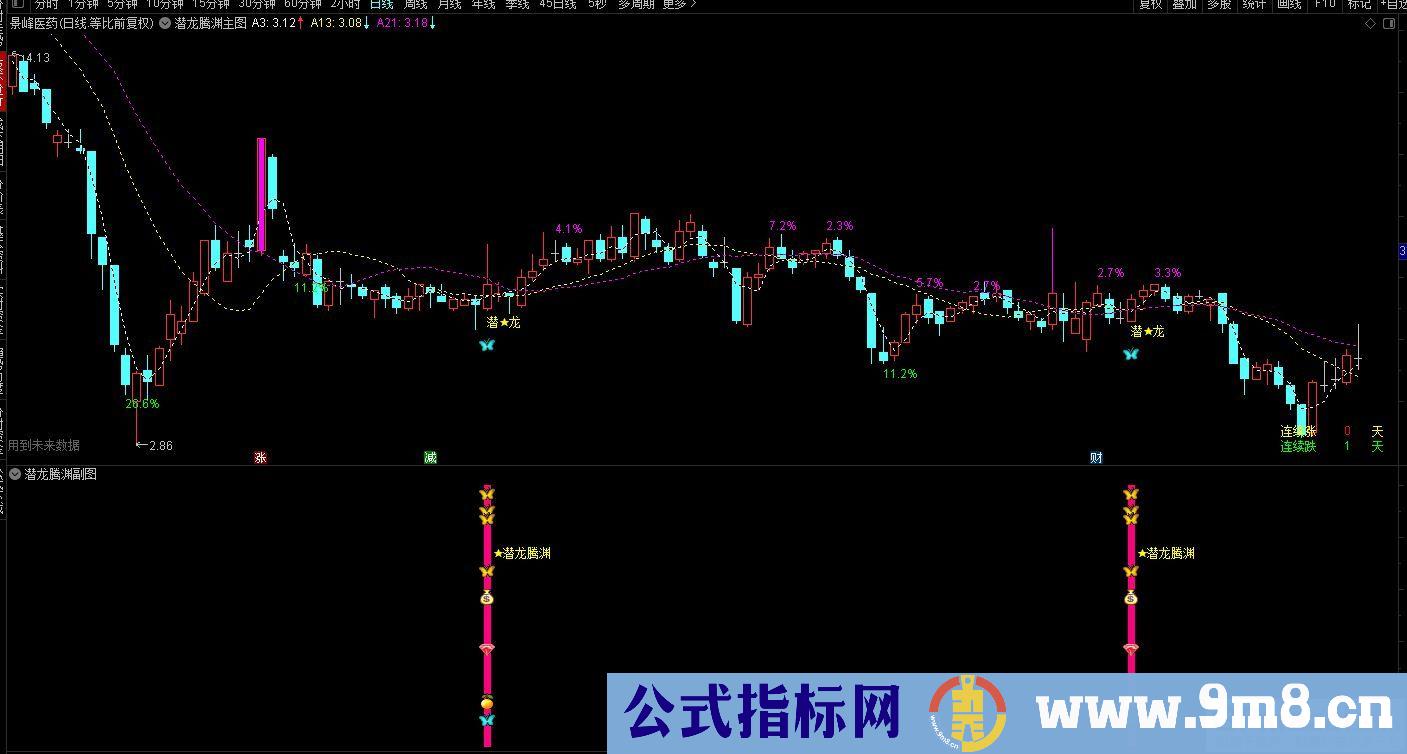Click butterfly icon under left 潜★龙 label

[x=487, y=345]
